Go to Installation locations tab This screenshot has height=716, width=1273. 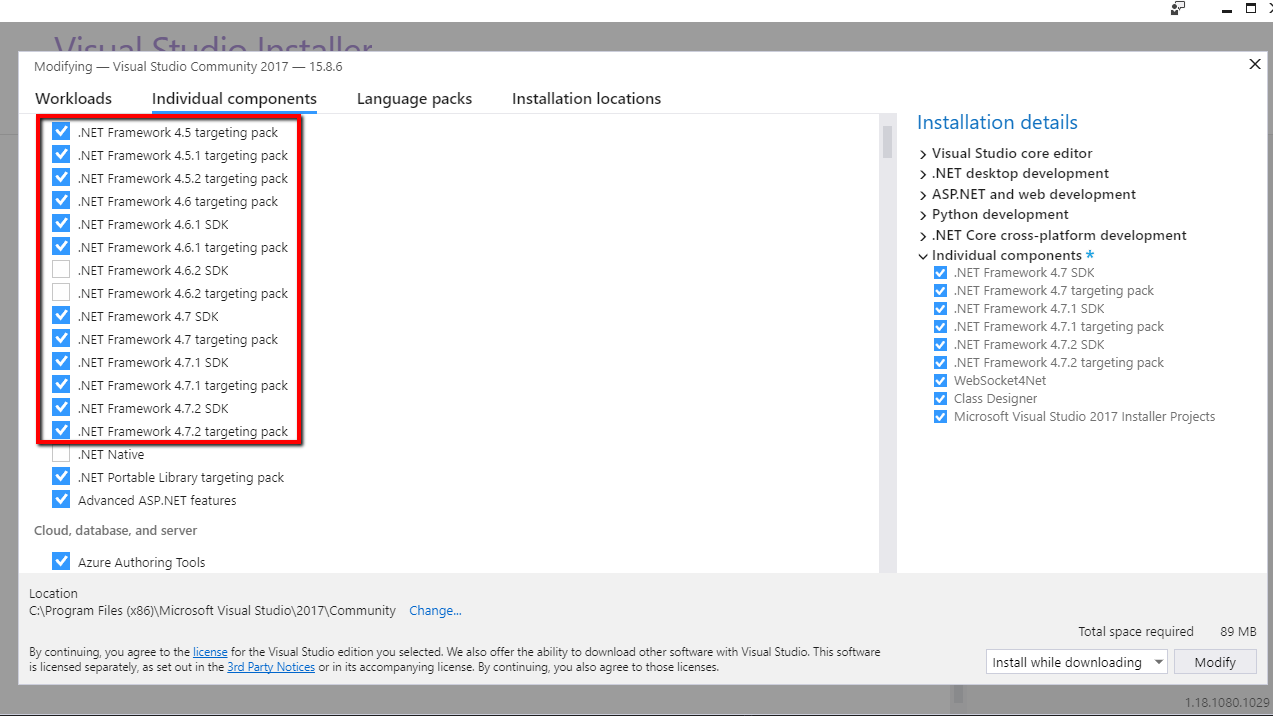(x=586, y=99)
